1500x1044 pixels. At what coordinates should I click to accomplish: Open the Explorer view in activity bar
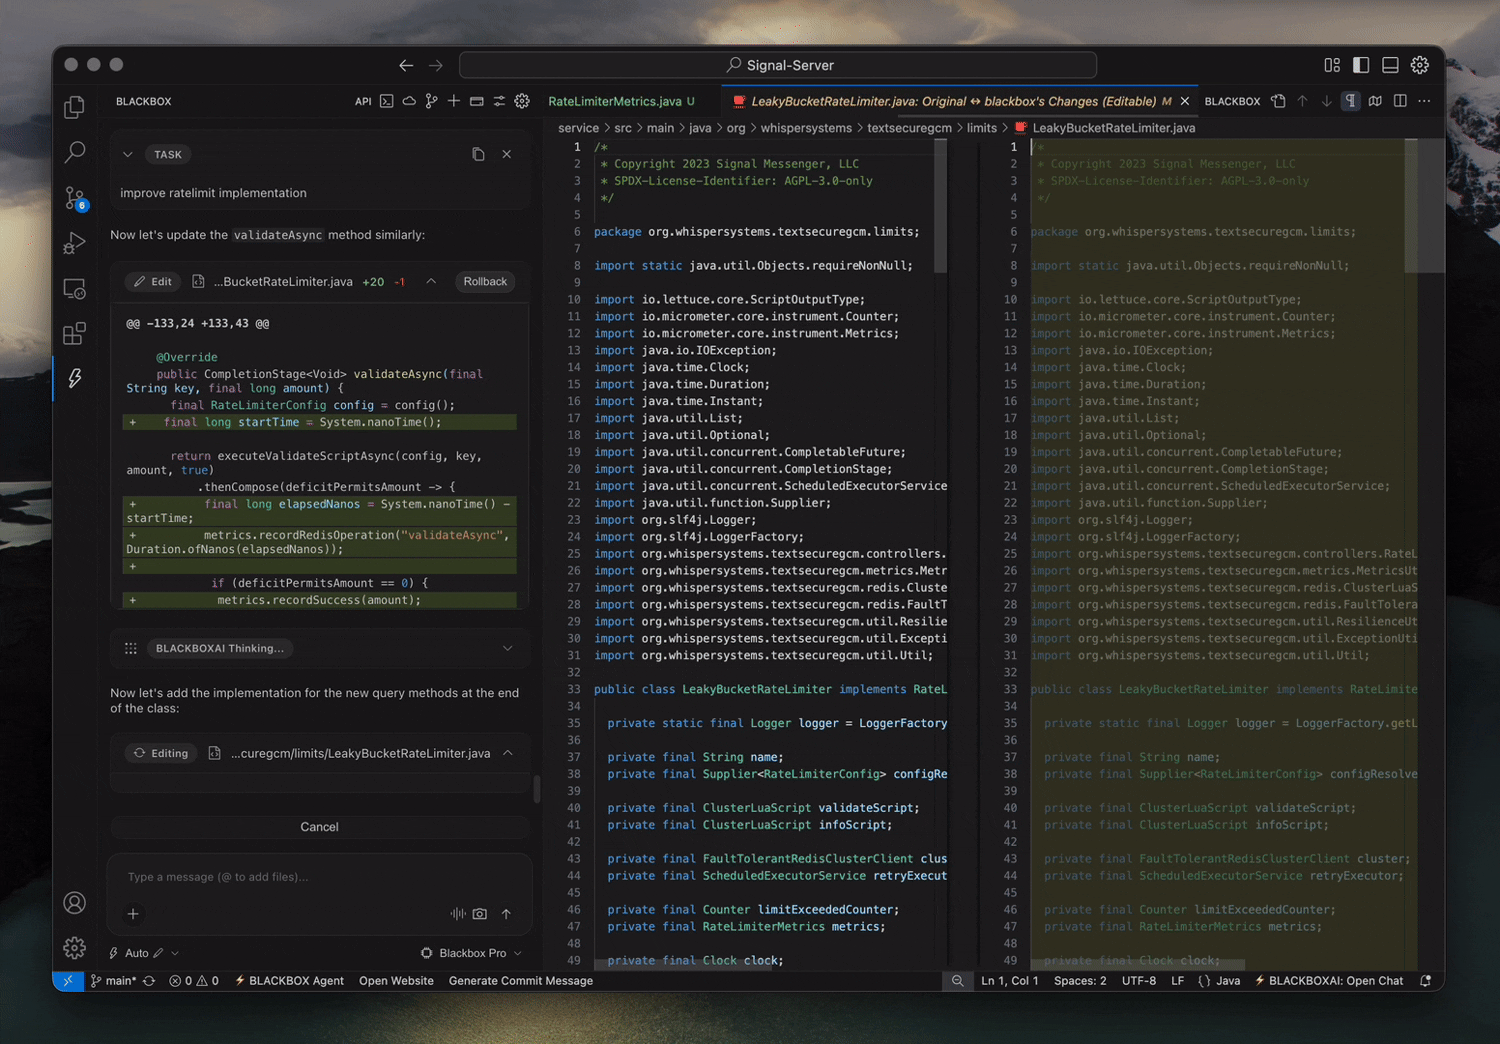(x=74, y=107)
